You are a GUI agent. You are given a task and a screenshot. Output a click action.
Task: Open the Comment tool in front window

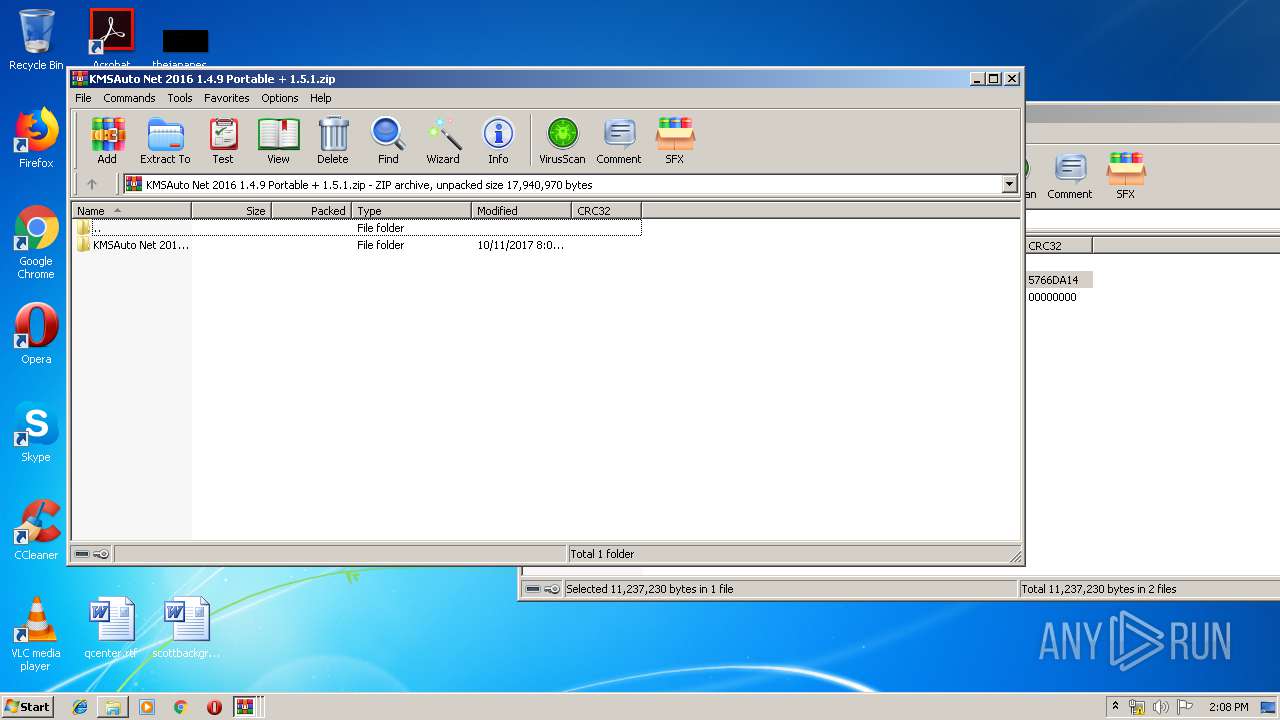pyautogui.click(x=619, y=140)
